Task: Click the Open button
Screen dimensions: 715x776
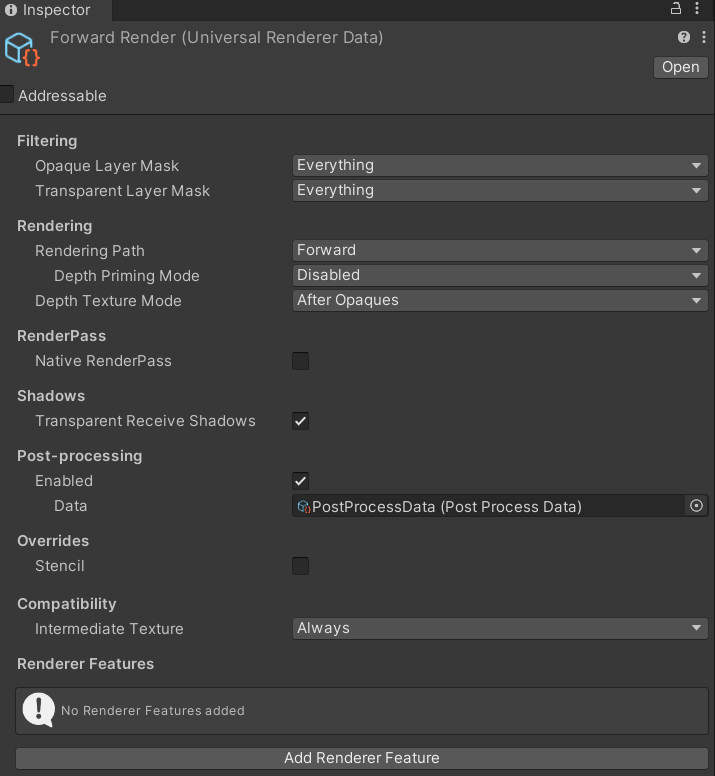Action: point(680,67)
